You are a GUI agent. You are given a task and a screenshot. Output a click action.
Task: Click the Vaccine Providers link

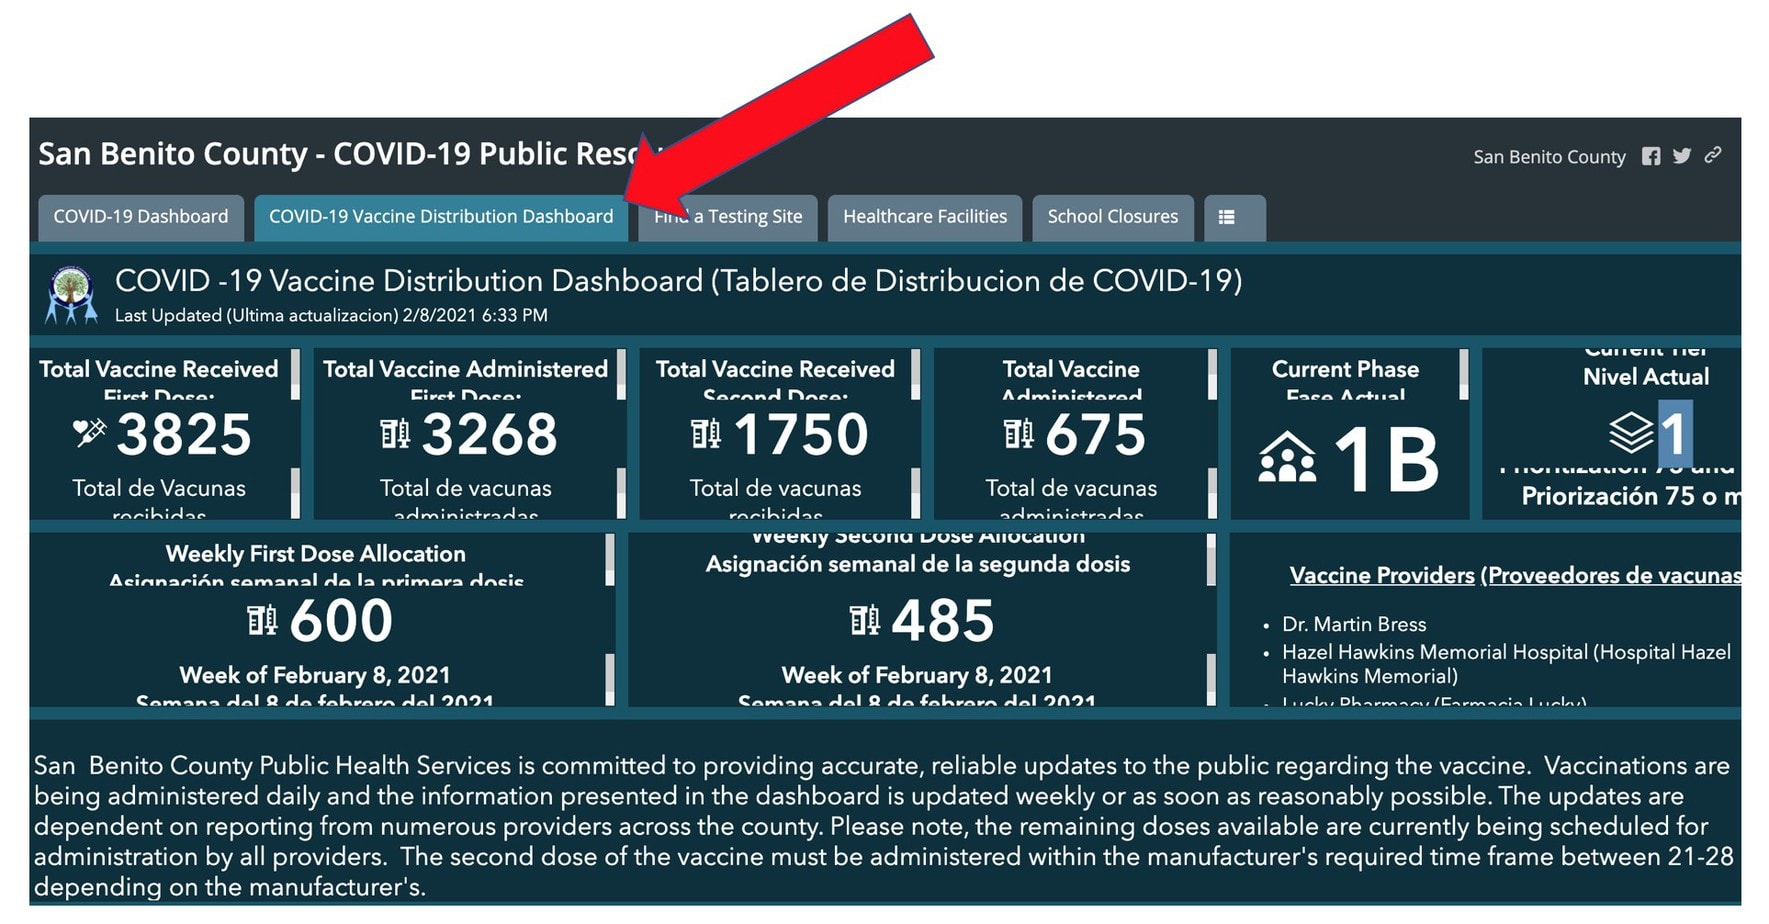click(1381, 575)
